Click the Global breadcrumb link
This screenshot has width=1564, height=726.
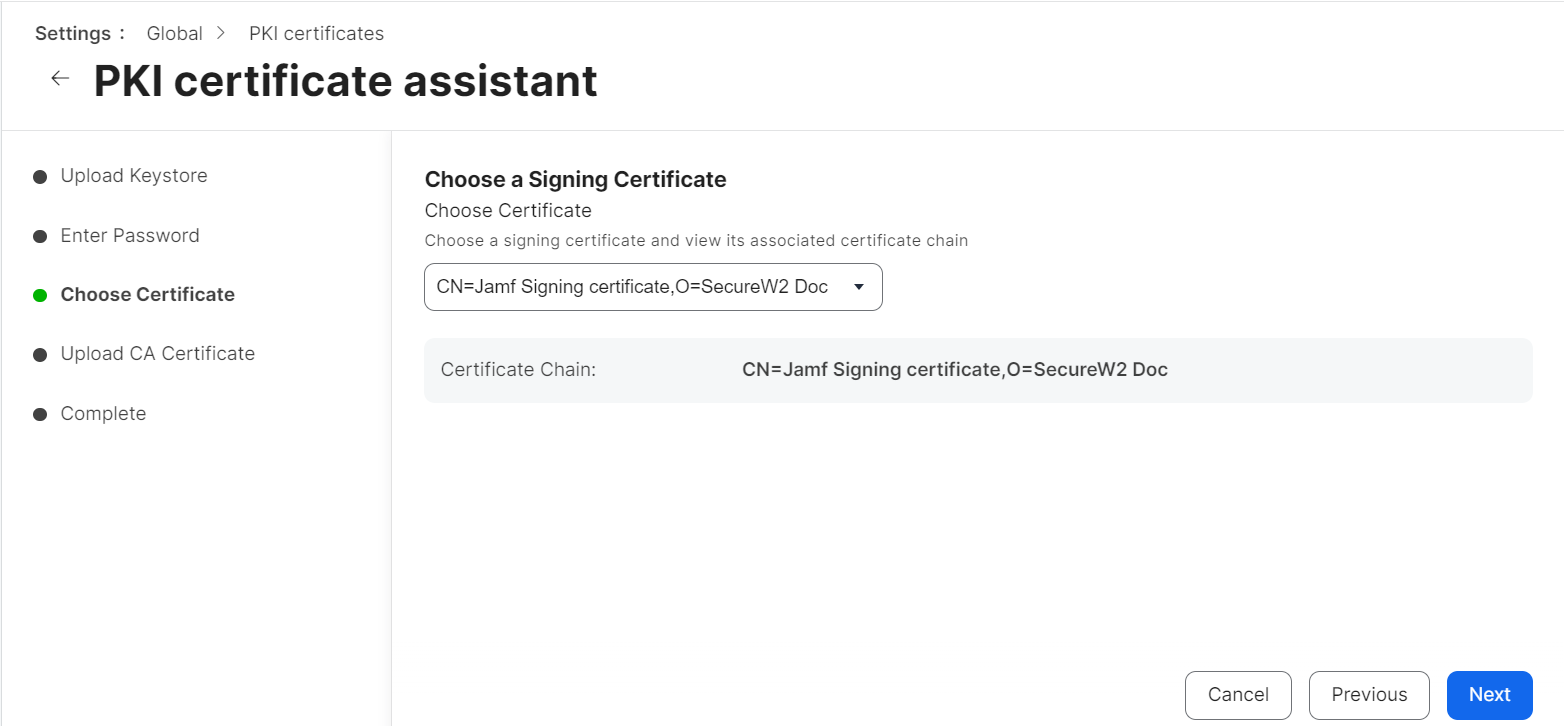tap(174, 34)
